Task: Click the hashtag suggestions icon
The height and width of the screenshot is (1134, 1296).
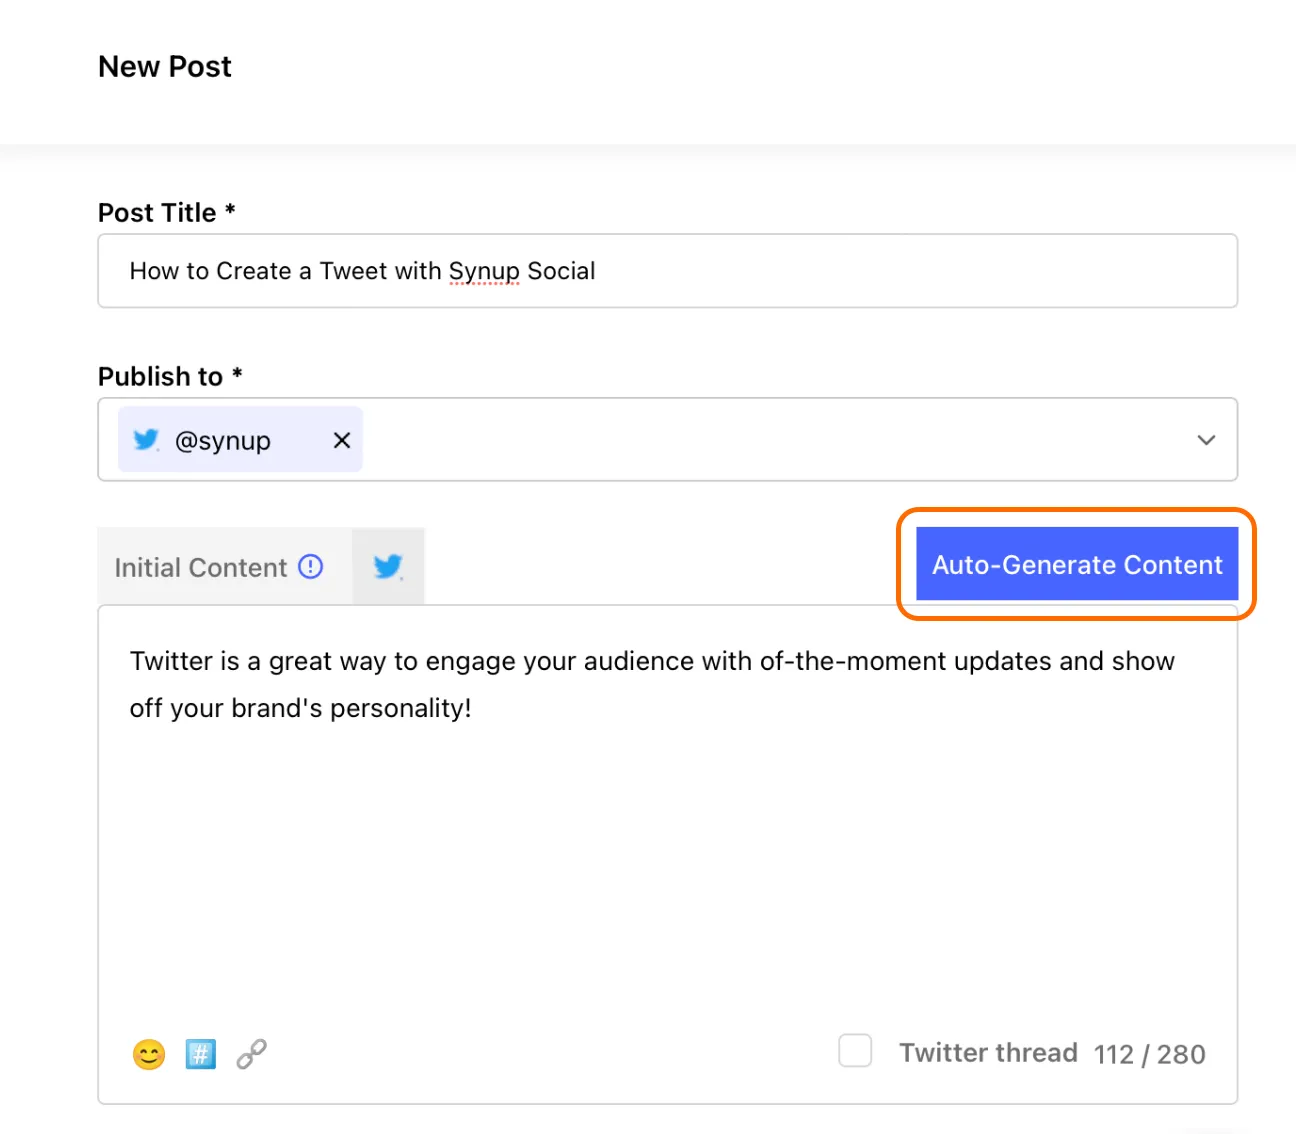Action: pos(200,1054)
